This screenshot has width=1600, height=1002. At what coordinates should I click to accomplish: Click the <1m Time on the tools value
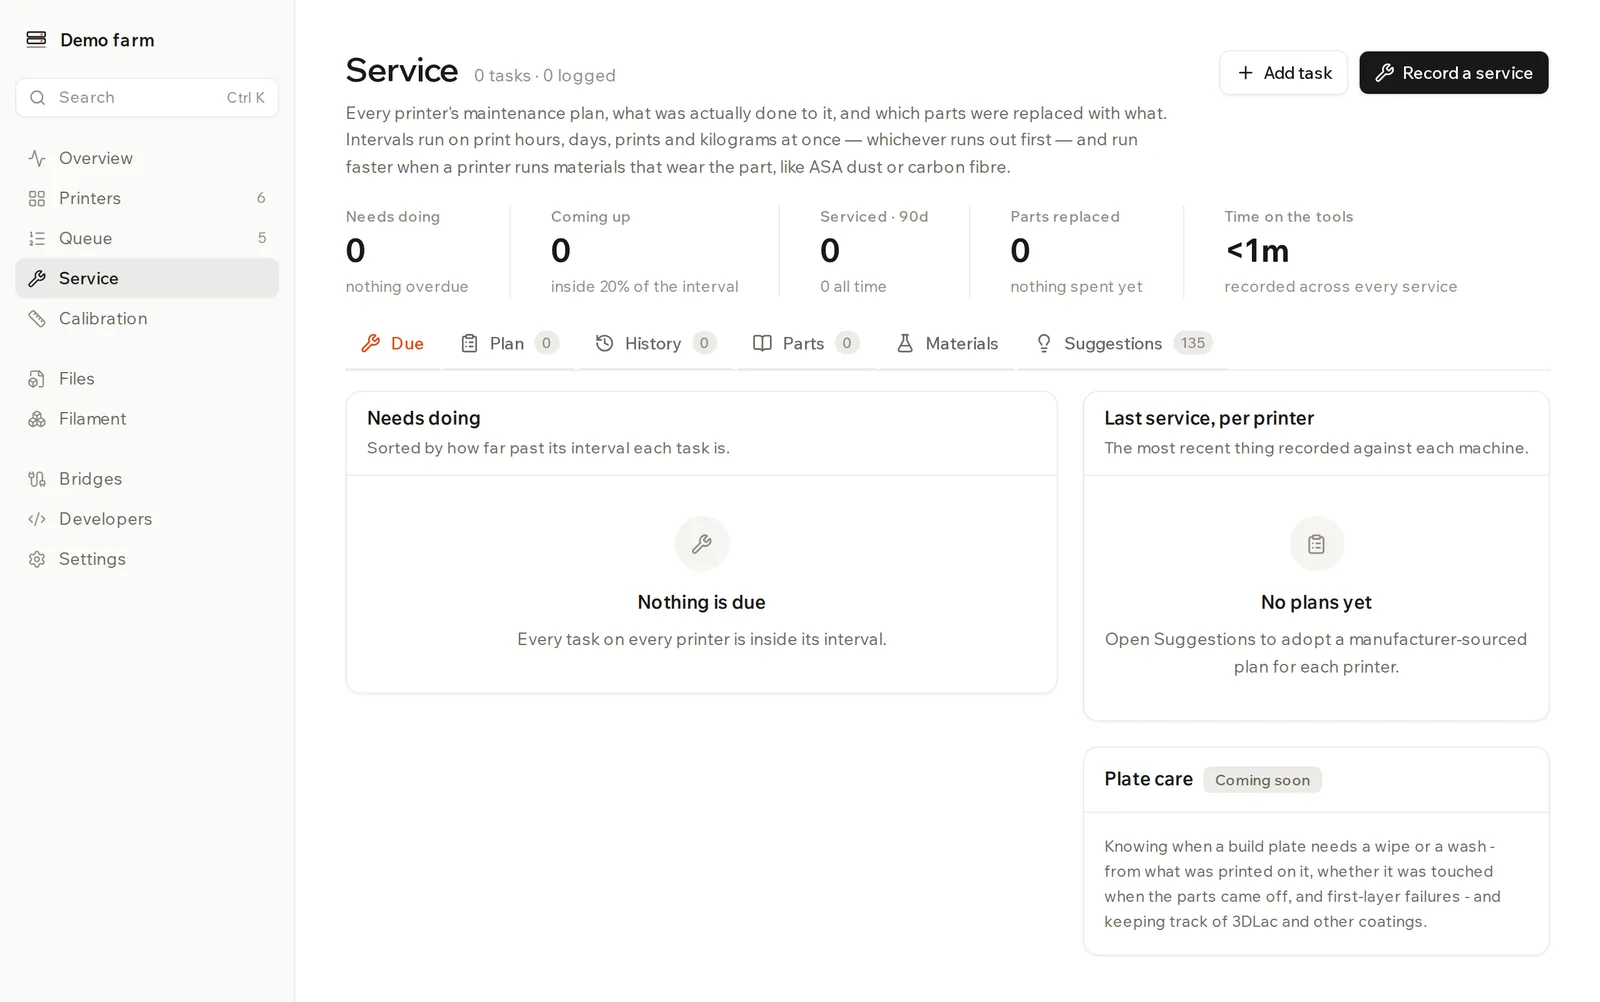1257,250
